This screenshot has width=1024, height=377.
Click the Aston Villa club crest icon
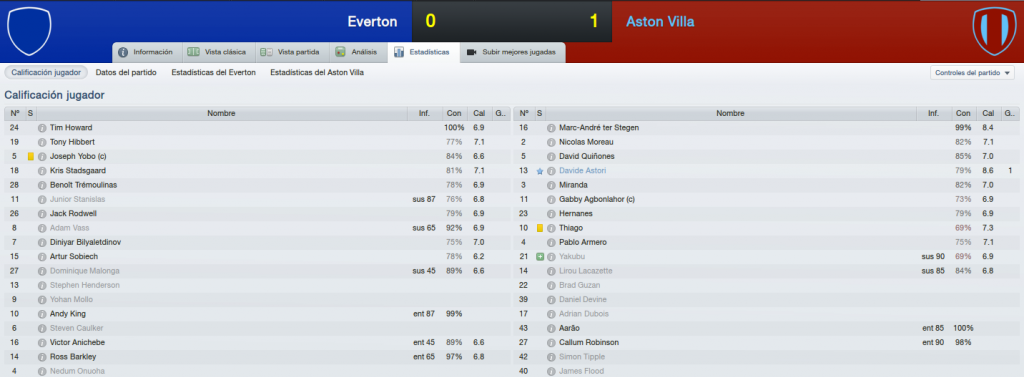pyautogui.click(x=994, y=31)
